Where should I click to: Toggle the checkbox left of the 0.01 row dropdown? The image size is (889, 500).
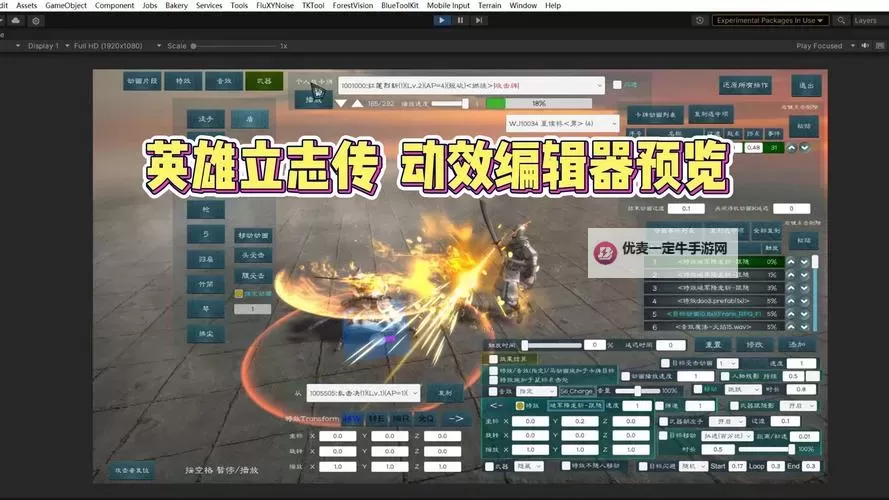[x=663, y=436]
